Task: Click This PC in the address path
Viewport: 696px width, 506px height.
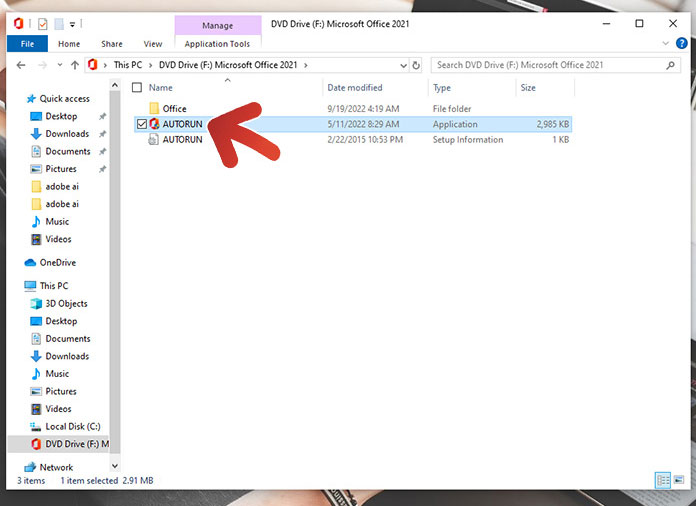Action: coord(128,65)
